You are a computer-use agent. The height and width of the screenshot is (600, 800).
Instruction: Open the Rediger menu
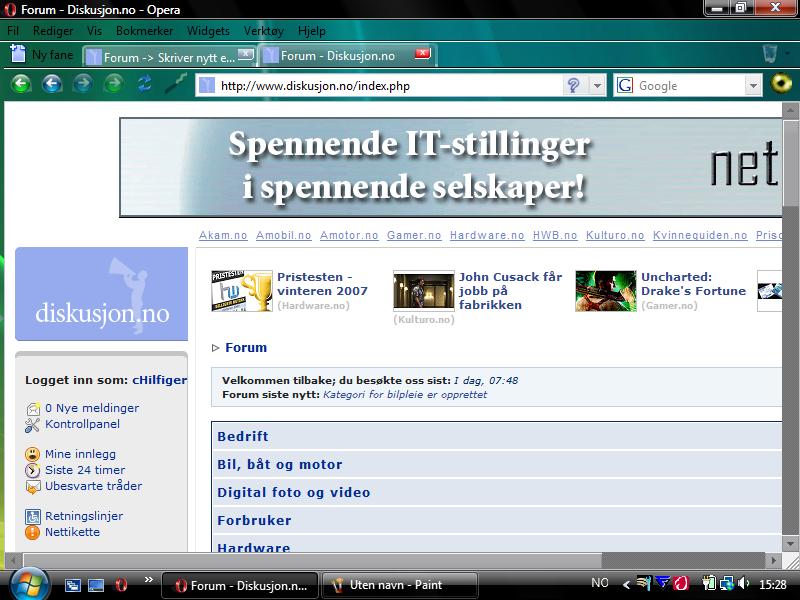(53, 31)
